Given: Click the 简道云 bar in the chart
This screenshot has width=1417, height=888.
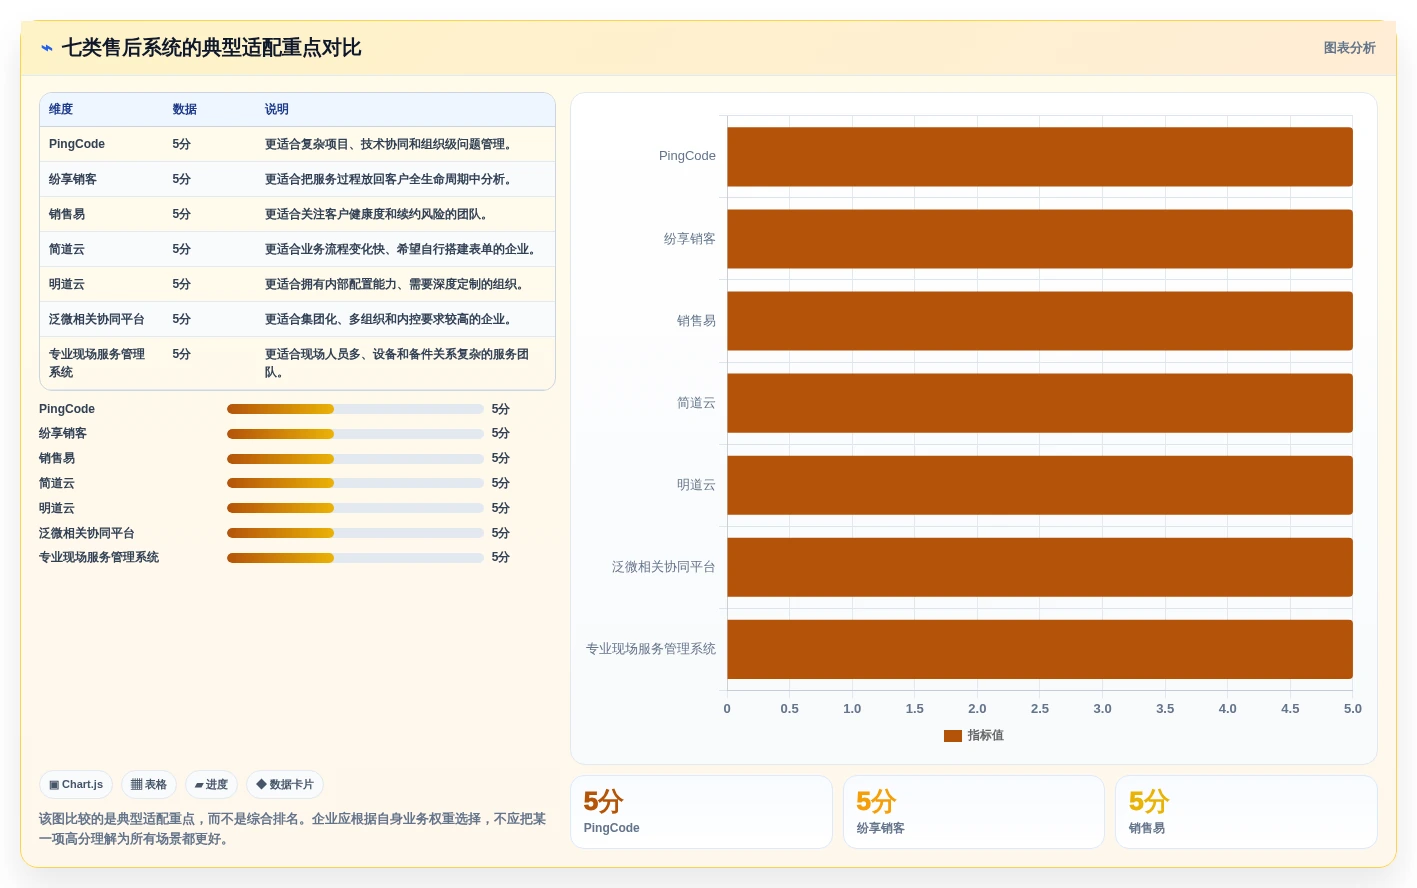Looking at the screenshot, I should [1040, 403].
